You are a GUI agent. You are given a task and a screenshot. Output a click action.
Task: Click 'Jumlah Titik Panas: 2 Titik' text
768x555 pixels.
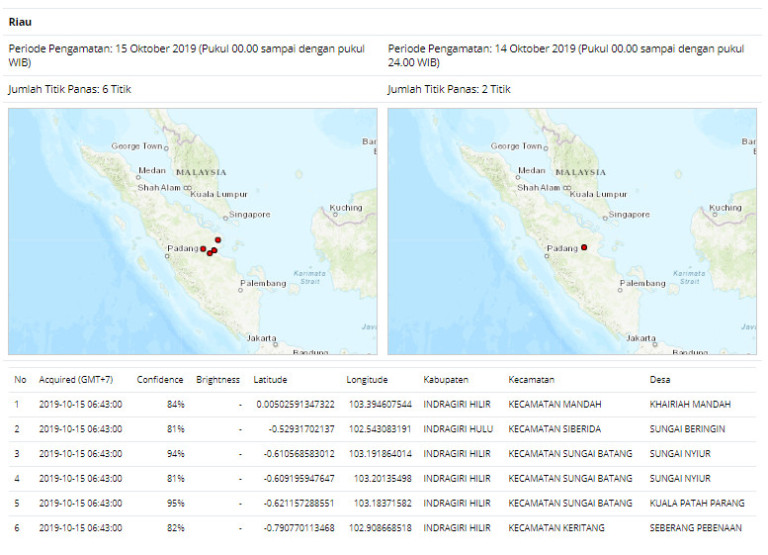(449, 89)
